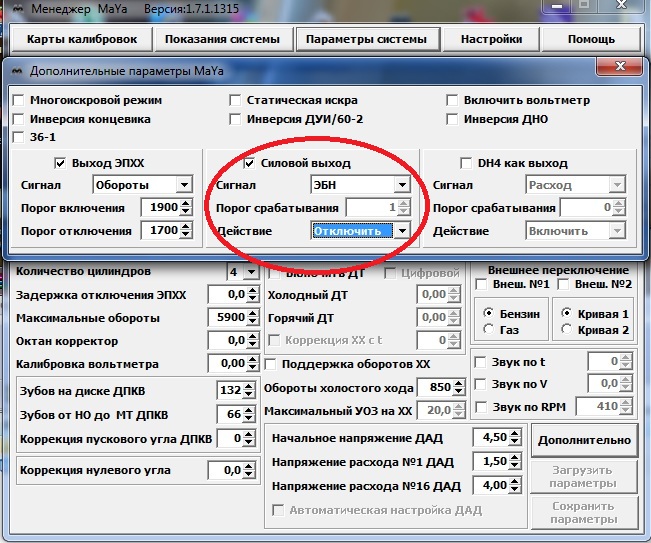Adjust Порог отключения spinner arrows
Image resolution: width=651 pixels, height=543 pixels.
pos(186,230)
